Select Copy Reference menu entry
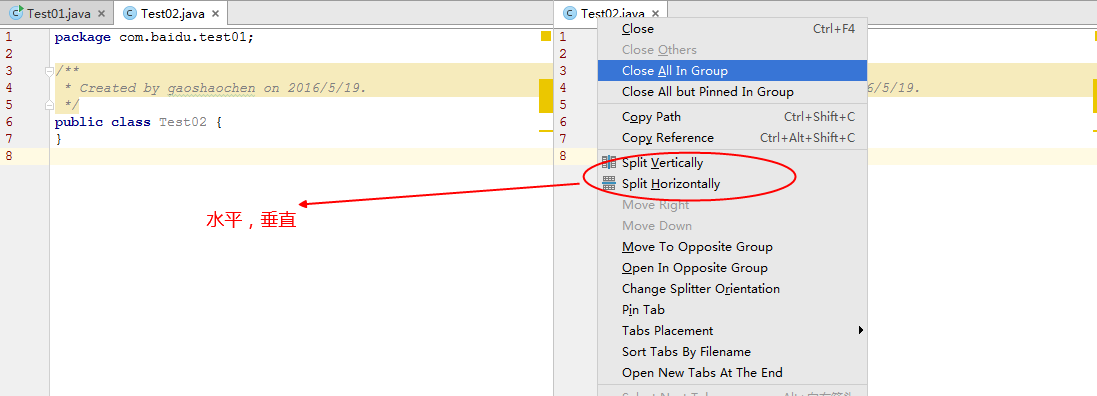 (732, 138)
